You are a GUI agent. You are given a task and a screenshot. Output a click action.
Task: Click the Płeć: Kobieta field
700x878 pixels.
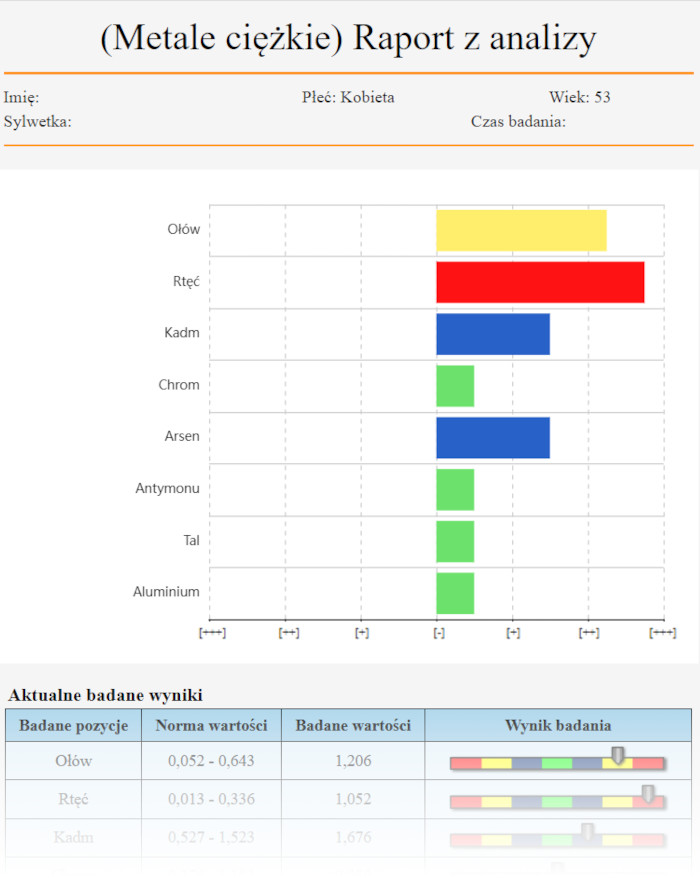pyautogui.click(x=348, y=97)
